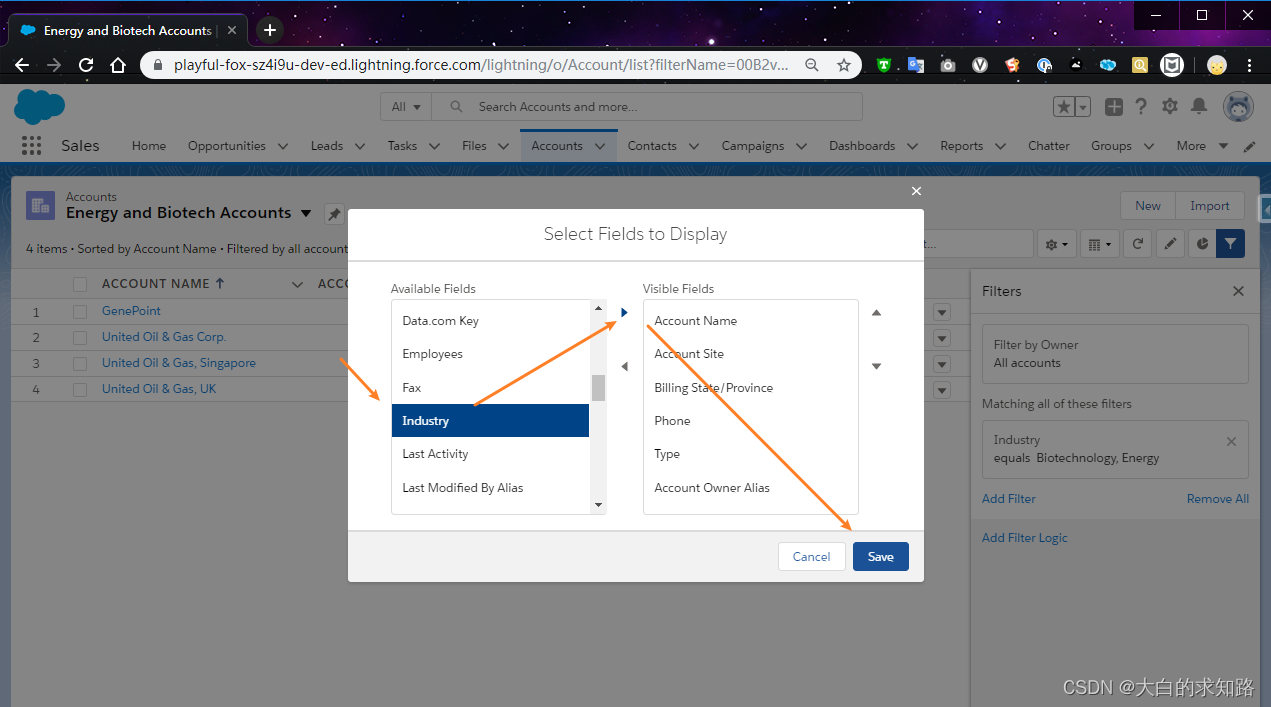Switch to the Contacts tab

pos(652,145)
